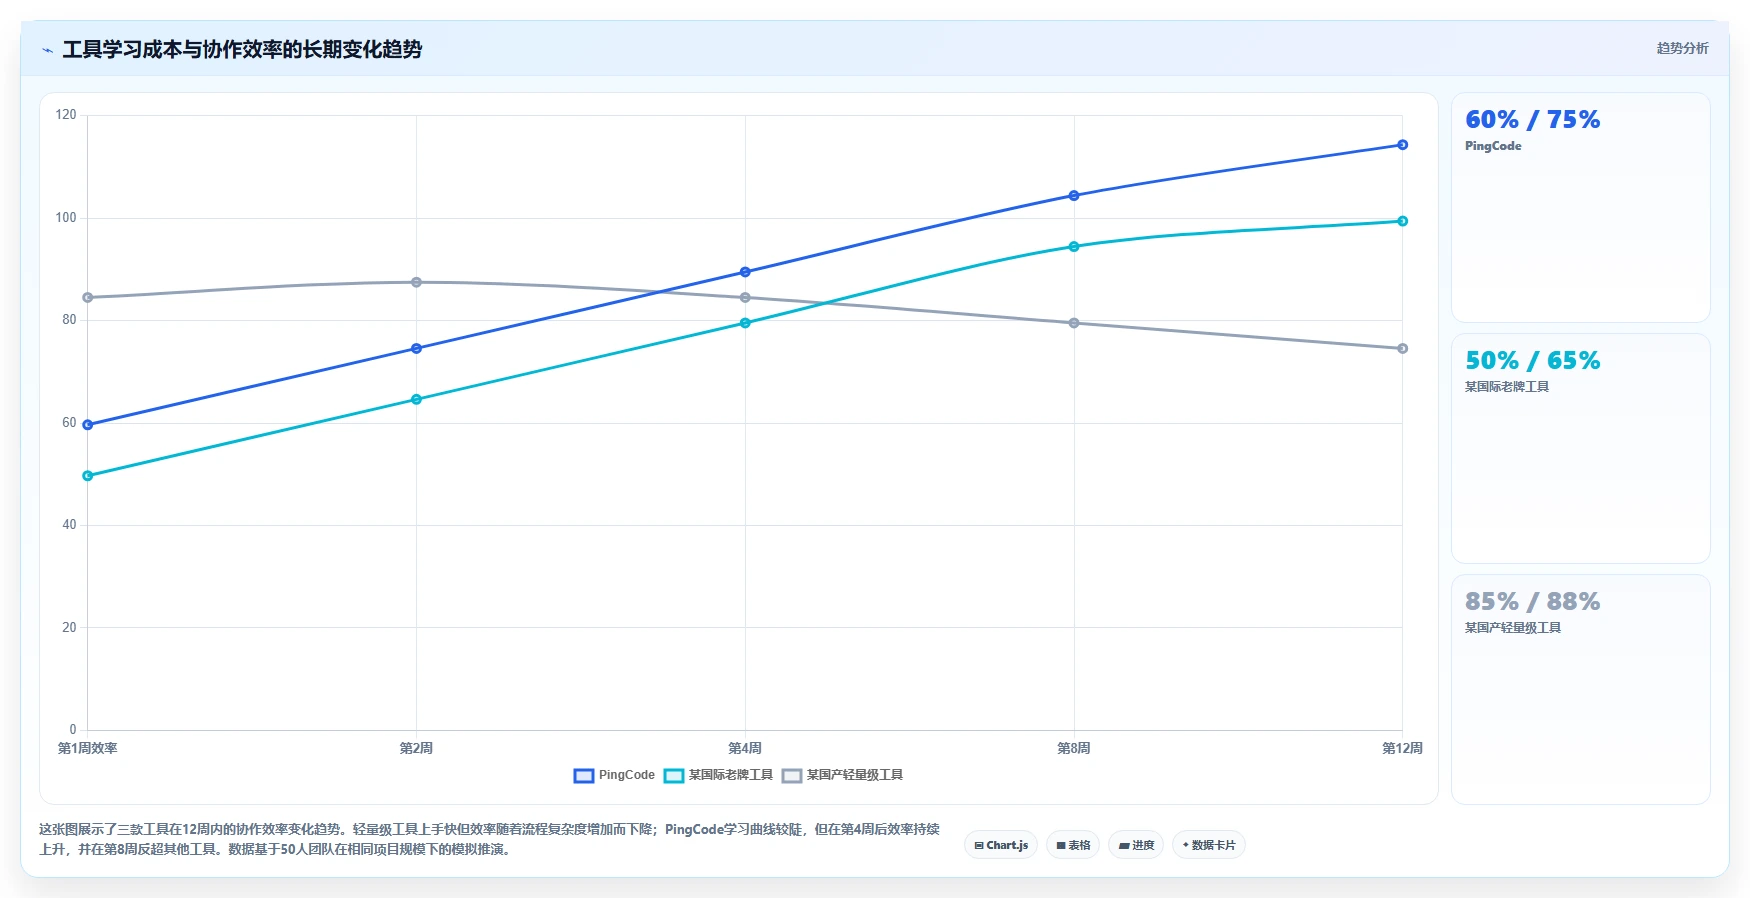The image size is (1750, 898).
Task: Click the 数据卡片 tag
Action: (1209, 845)
